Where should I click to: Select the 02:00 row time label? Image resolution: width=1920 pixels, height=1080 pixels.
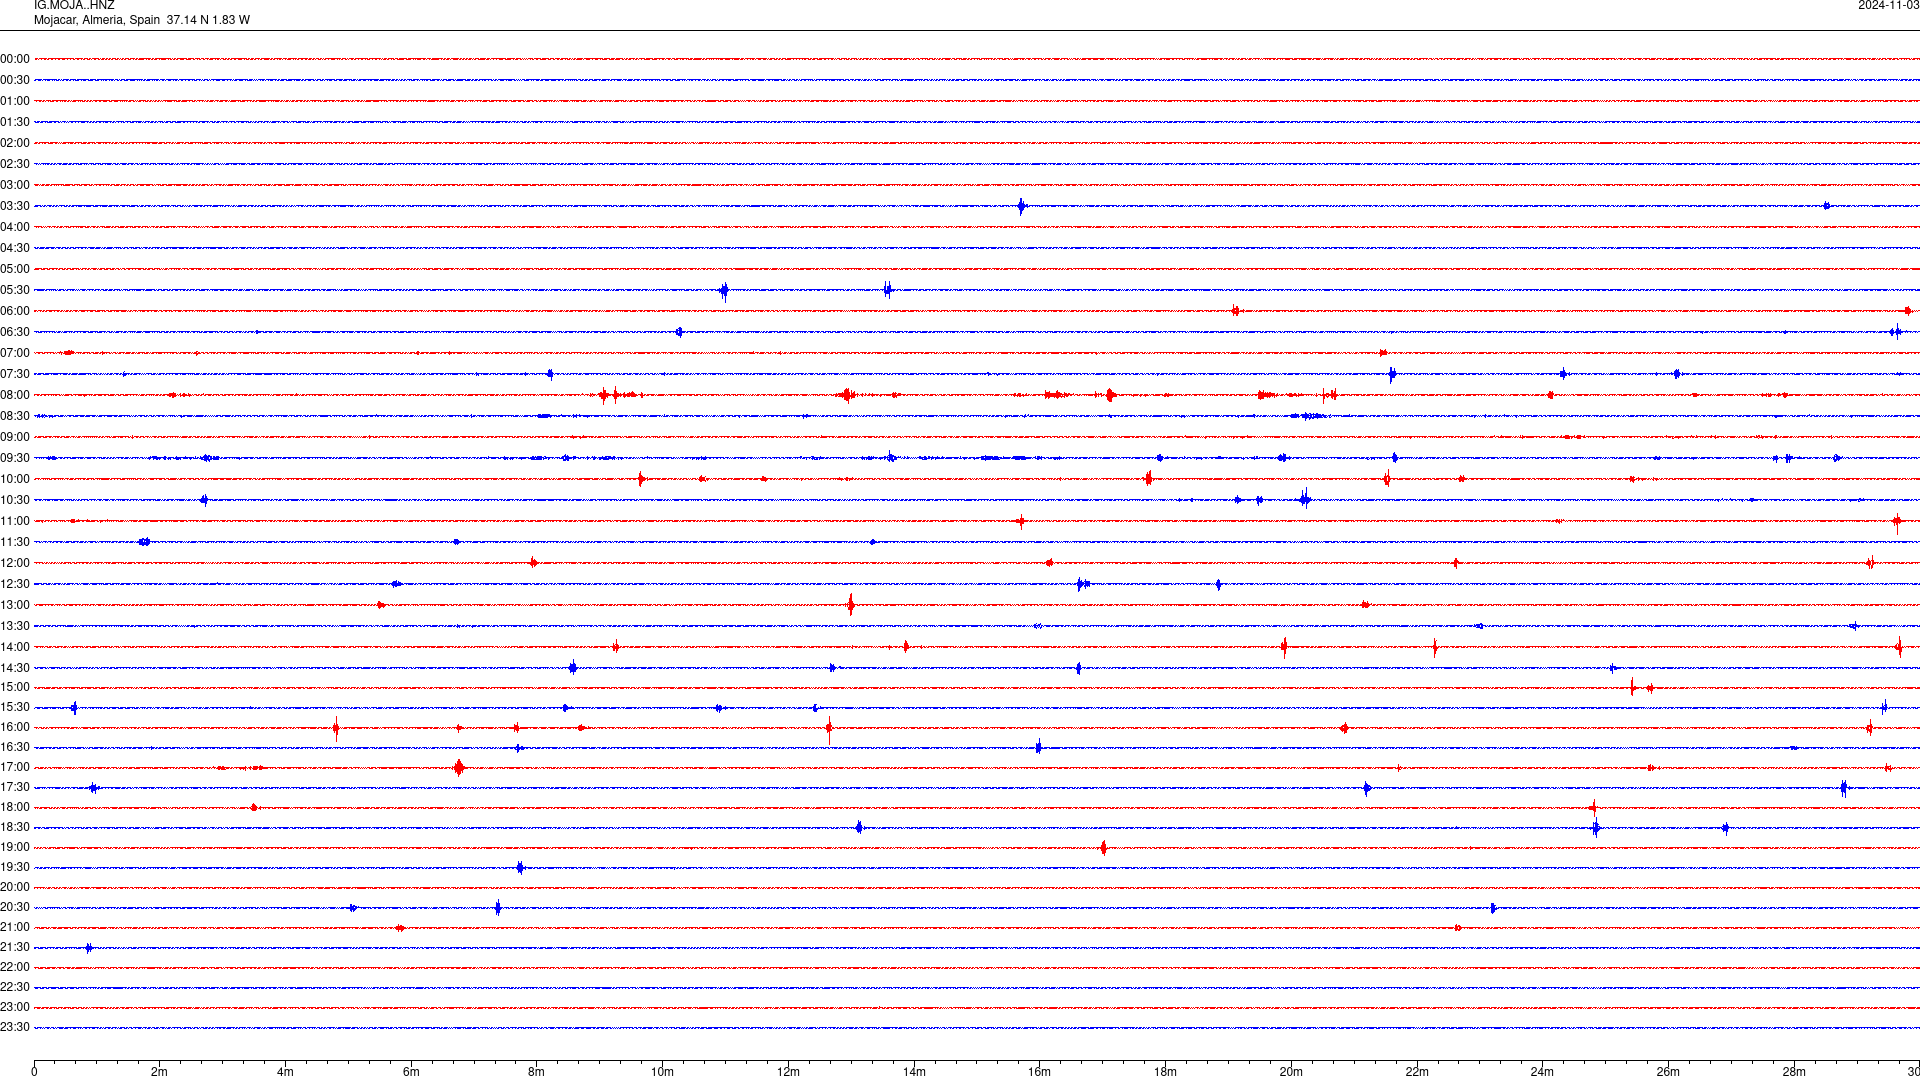15,143
